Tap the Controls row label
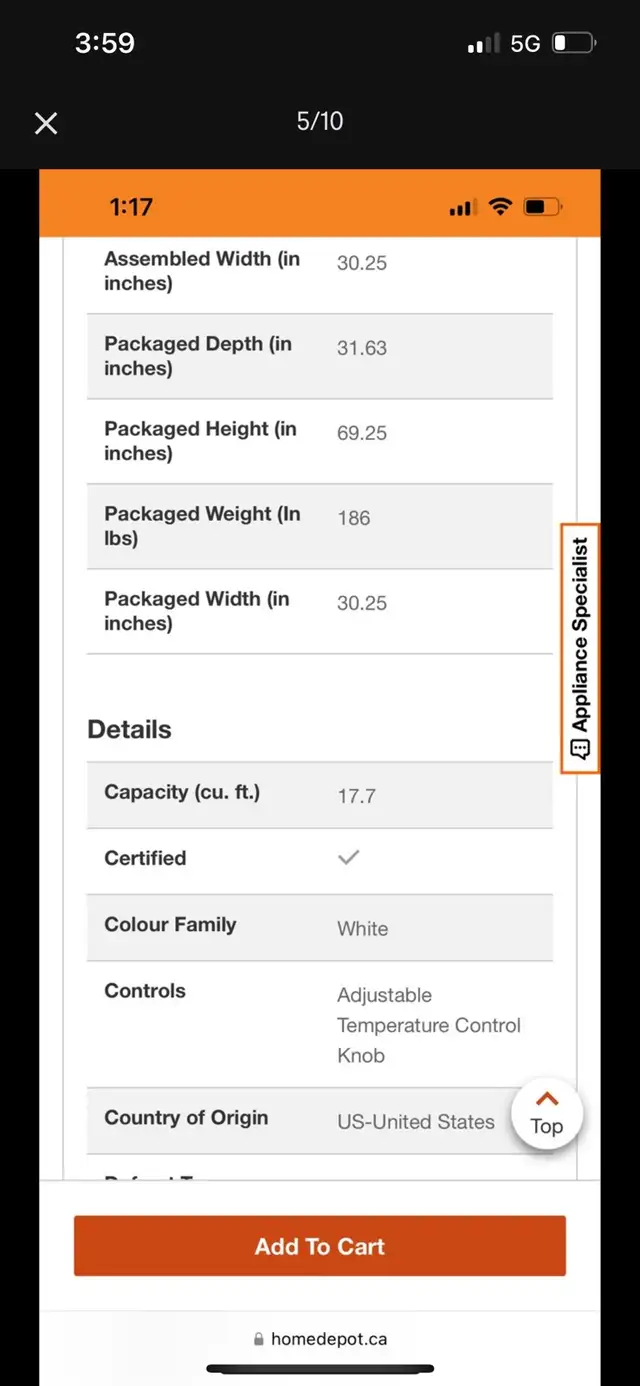640x1386 pixels. pyautogui.click(x=145, y=991)
